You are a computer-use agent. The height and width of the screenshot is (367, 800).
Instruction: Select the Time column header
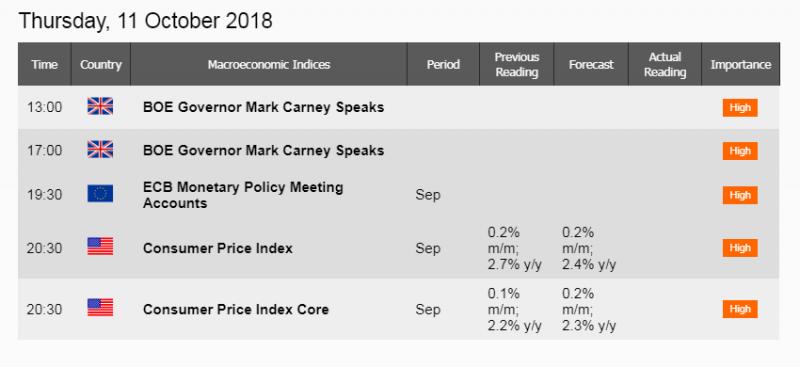[x=44, y=64]
